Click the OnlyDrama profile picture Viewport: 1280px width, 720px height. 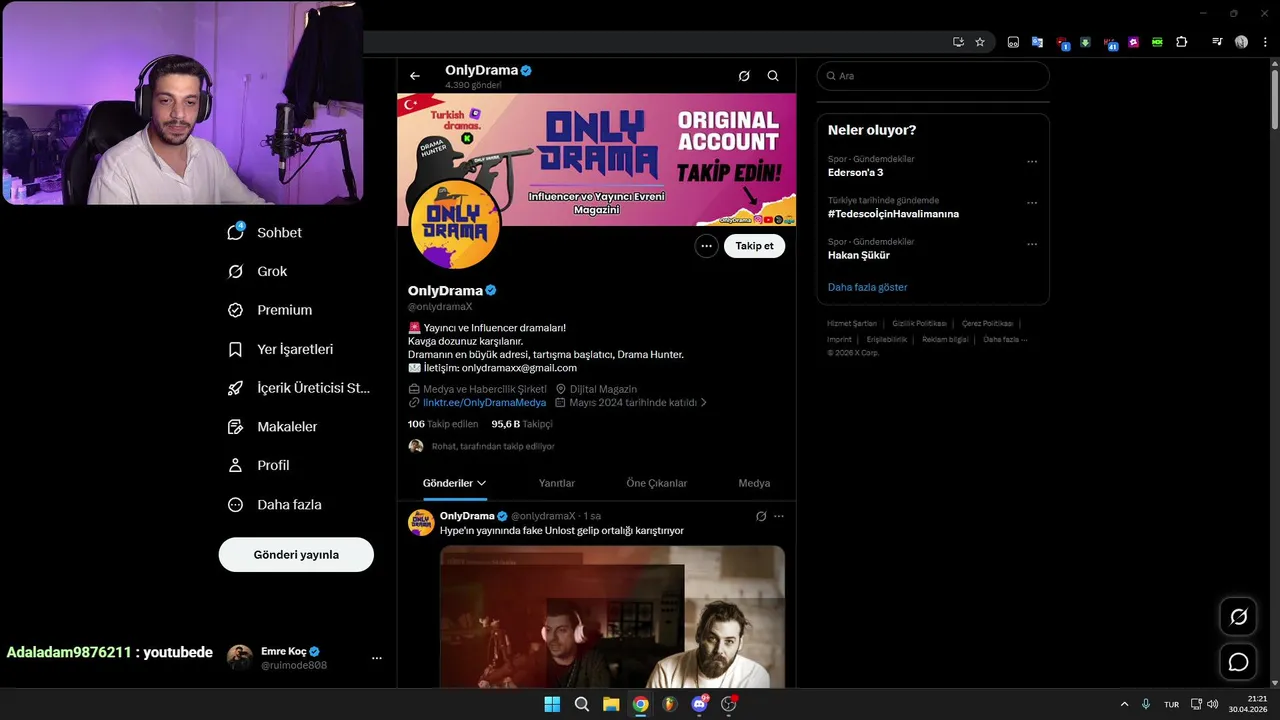click(x=455, y=225)
